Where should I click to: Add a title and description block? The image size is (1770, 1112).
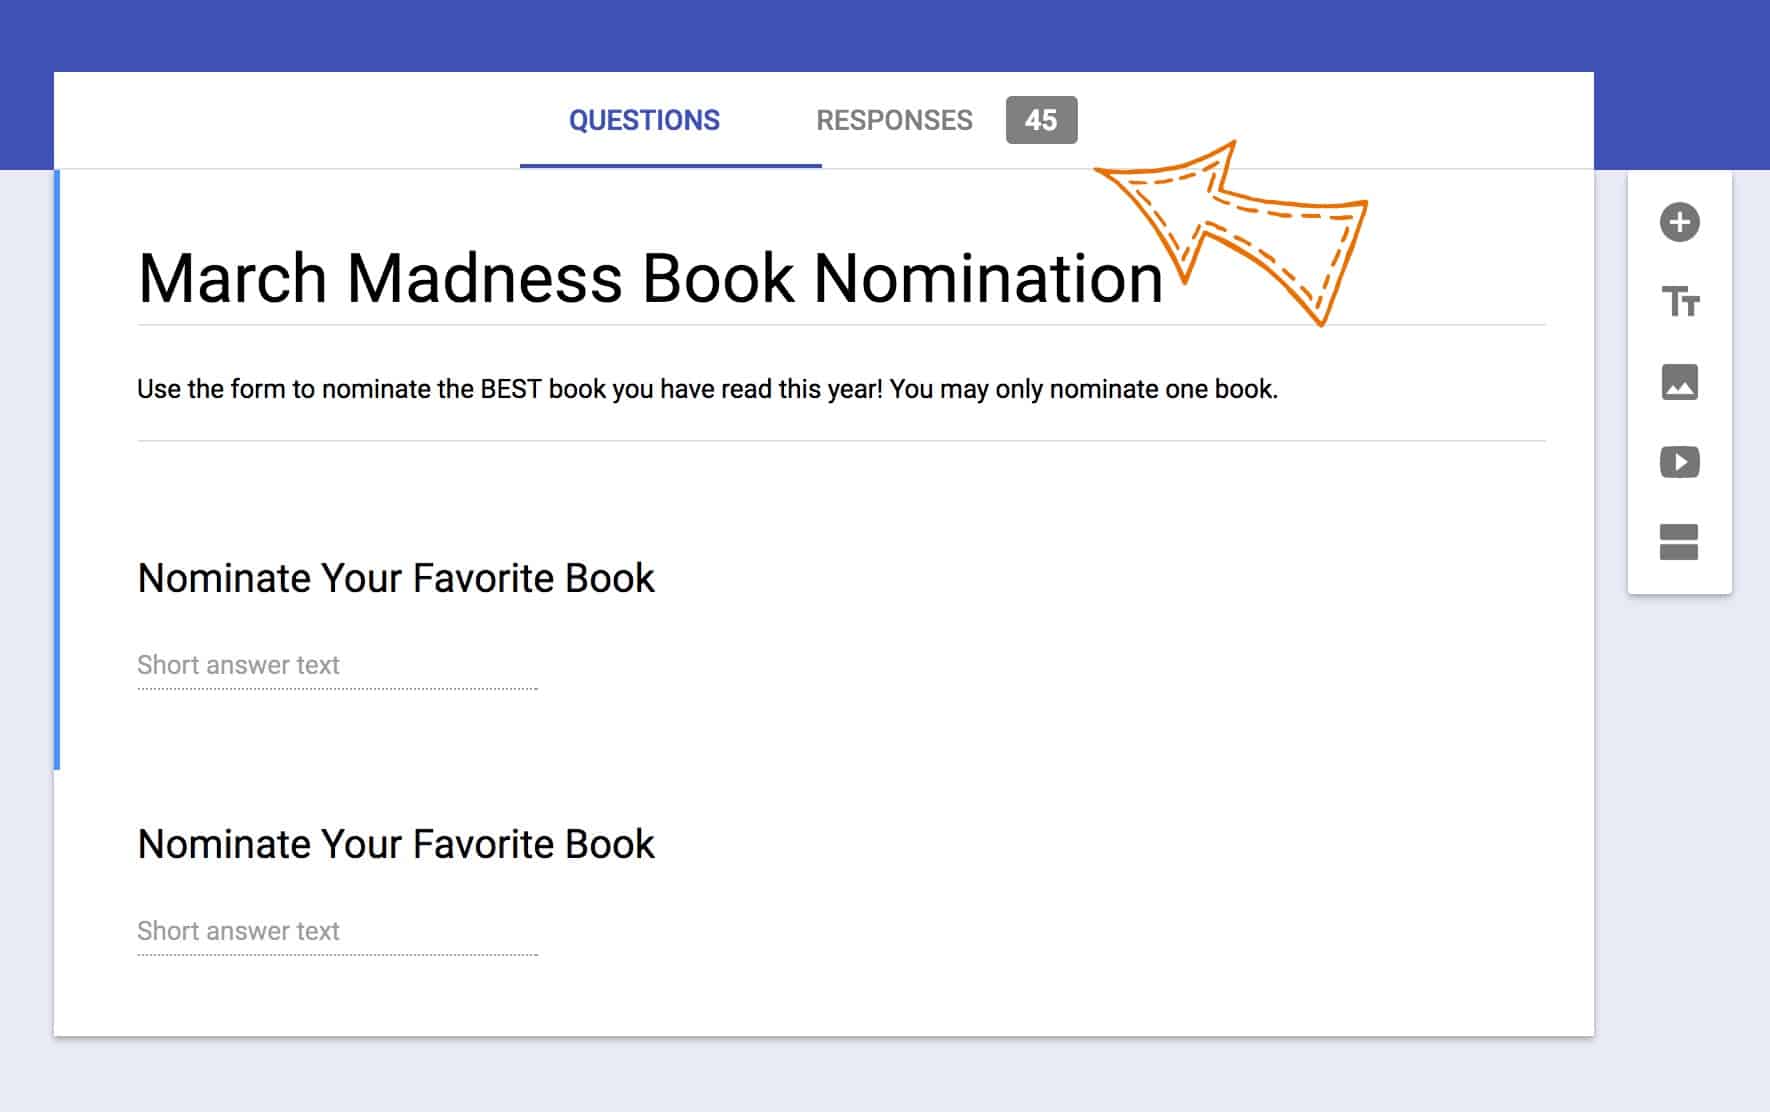click(x=1680, y=301)
